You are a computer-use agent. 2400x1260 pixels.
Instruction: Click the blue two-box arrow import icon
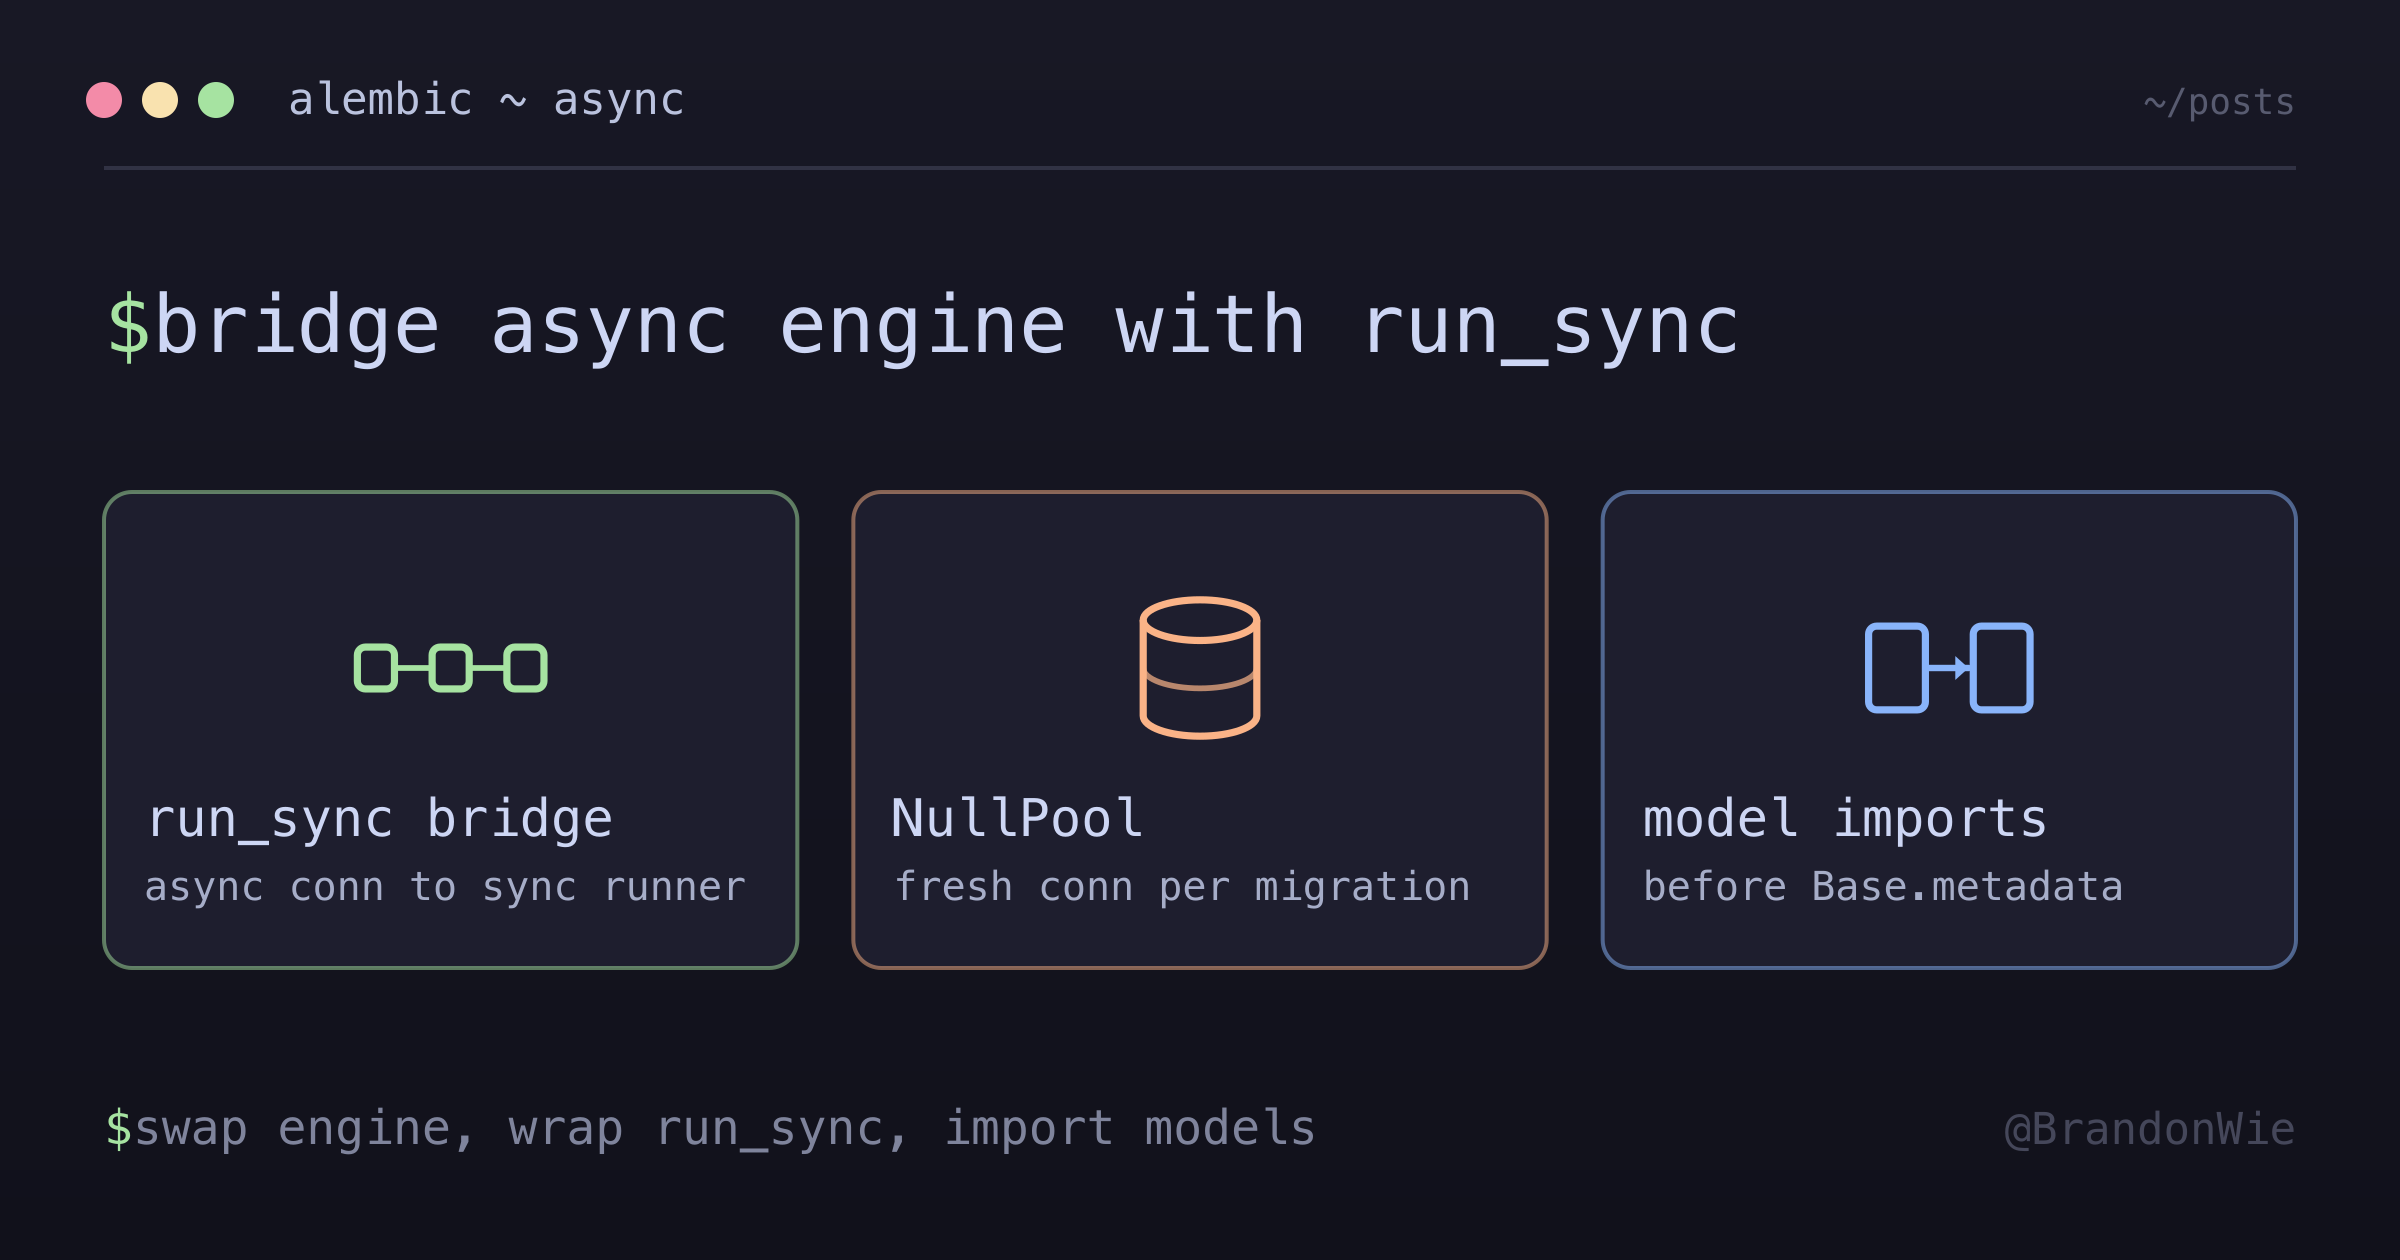pyautogui.click(x=1949, y=668)
